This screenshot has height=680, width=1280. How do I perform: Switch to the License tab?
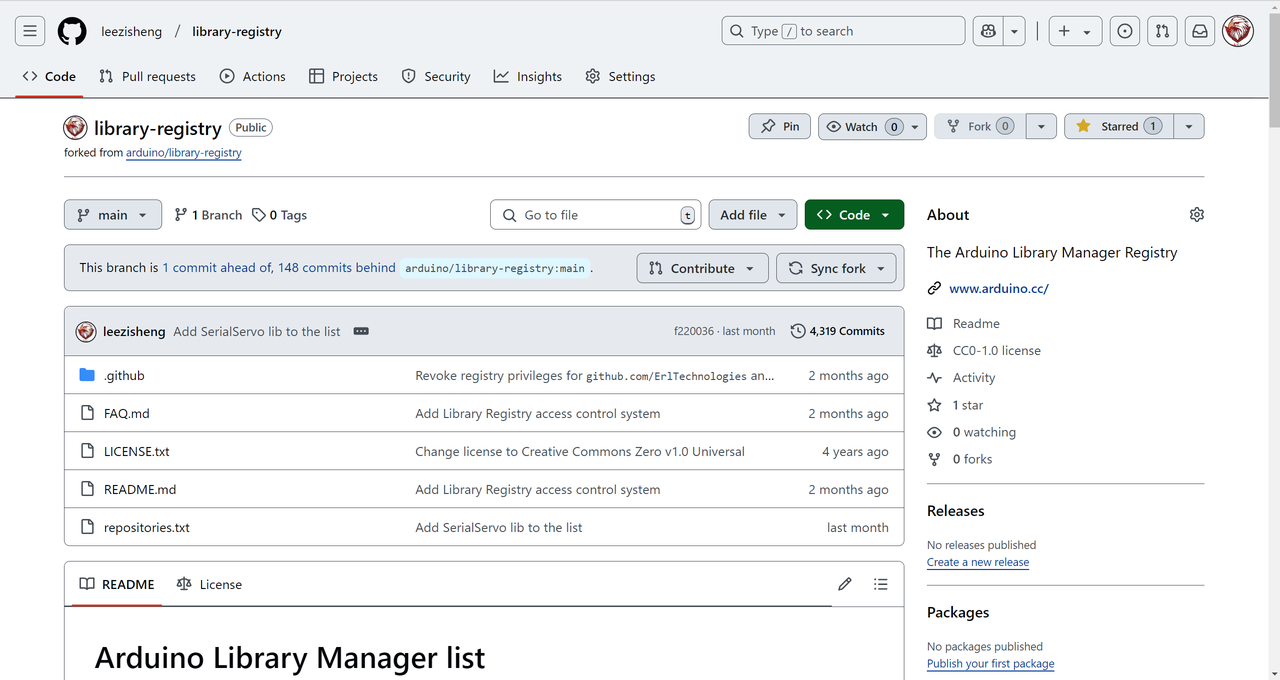209,584
